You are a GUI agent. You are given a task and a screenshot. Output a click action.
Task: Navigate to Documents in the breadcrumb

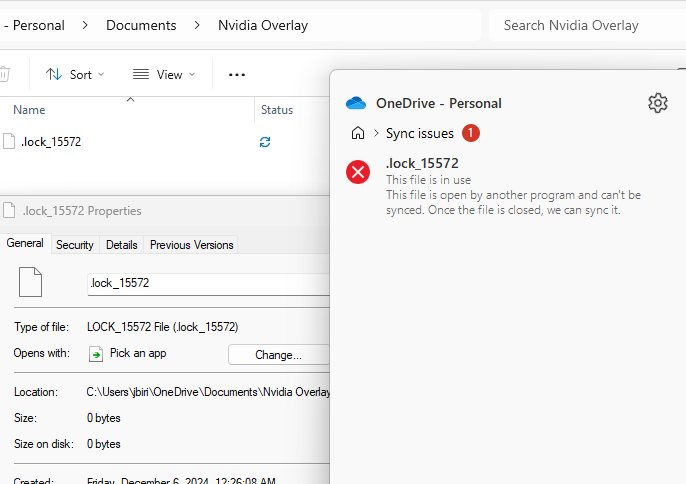[141, 25]
